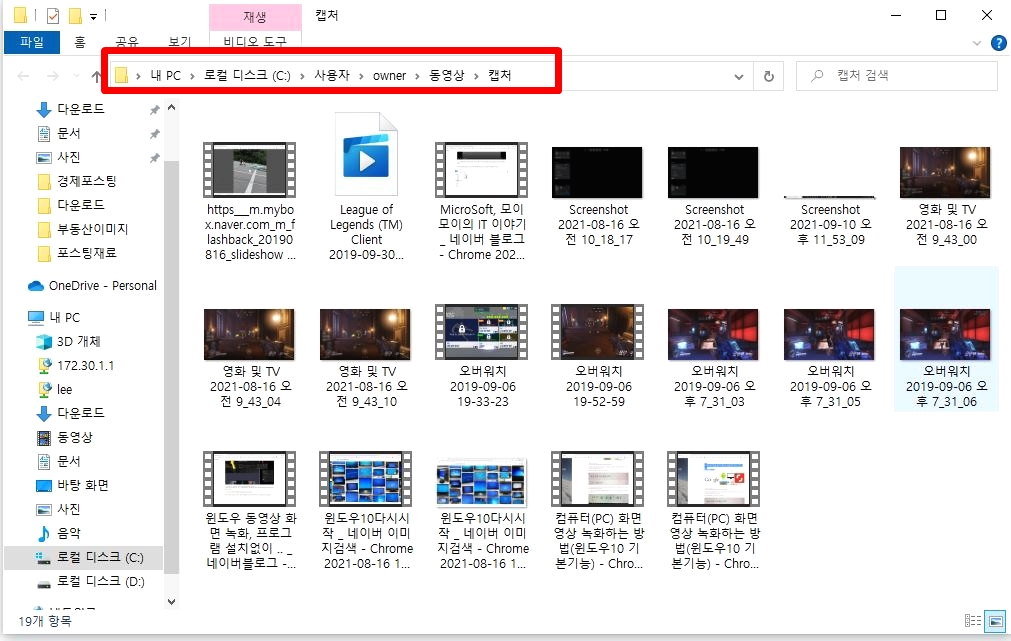This screenshot has height=641, width=1011.
Task: Click 내 PC in the address path
Action: (x=166, y=75)
